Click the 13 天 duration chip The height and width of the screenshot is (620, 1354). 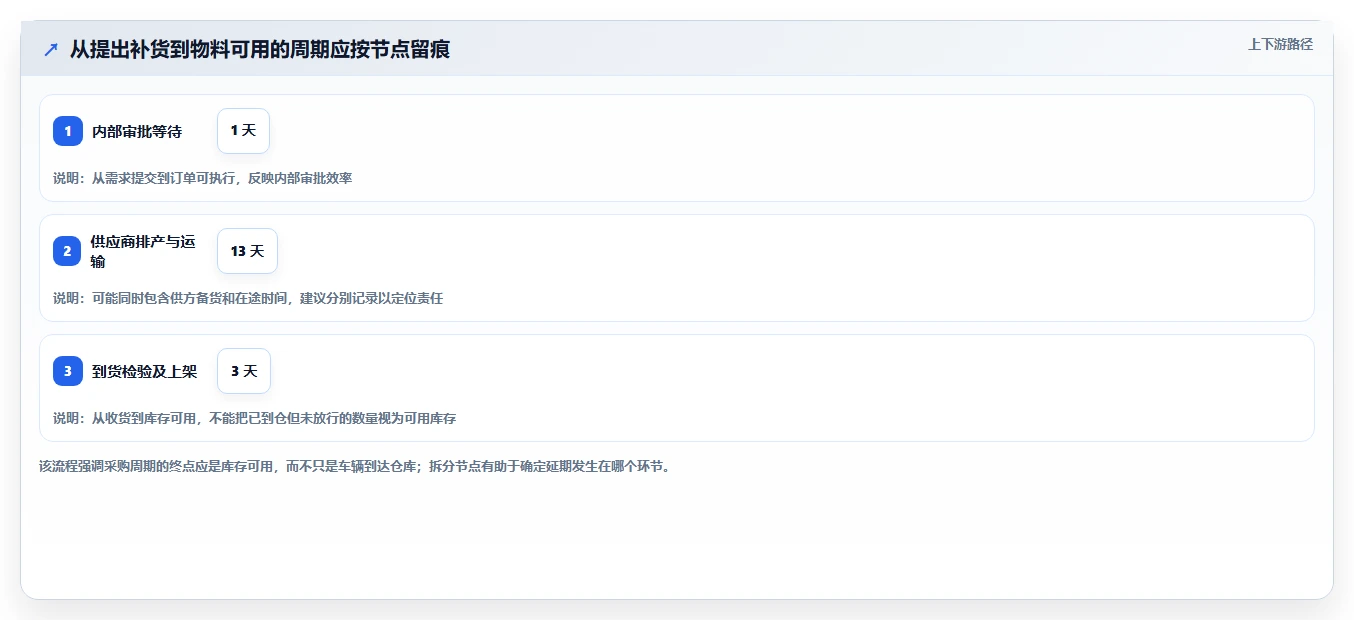tap(247, 251)
